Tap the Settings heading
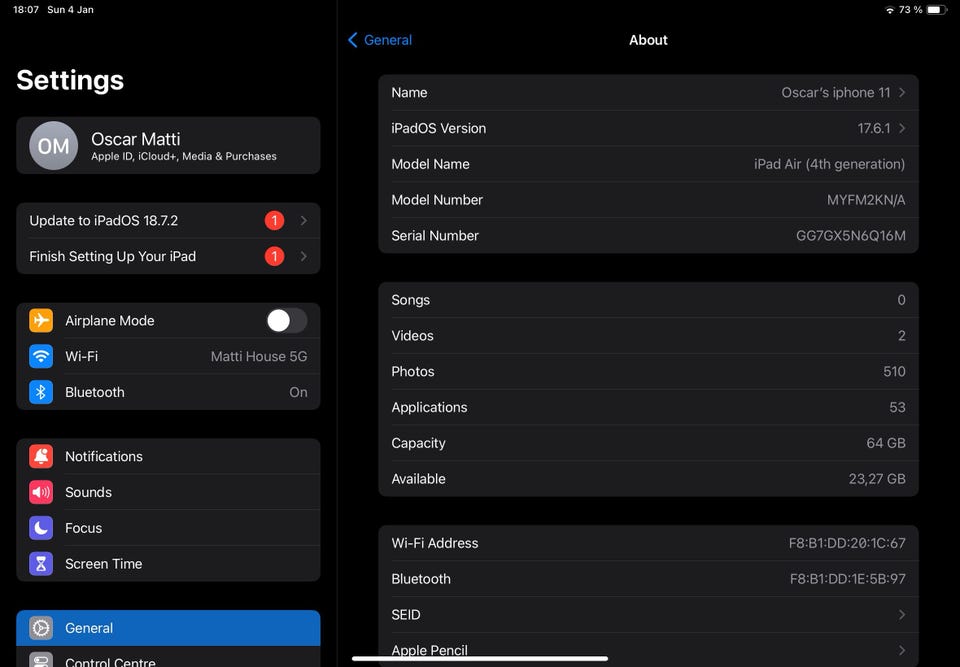 70,80
